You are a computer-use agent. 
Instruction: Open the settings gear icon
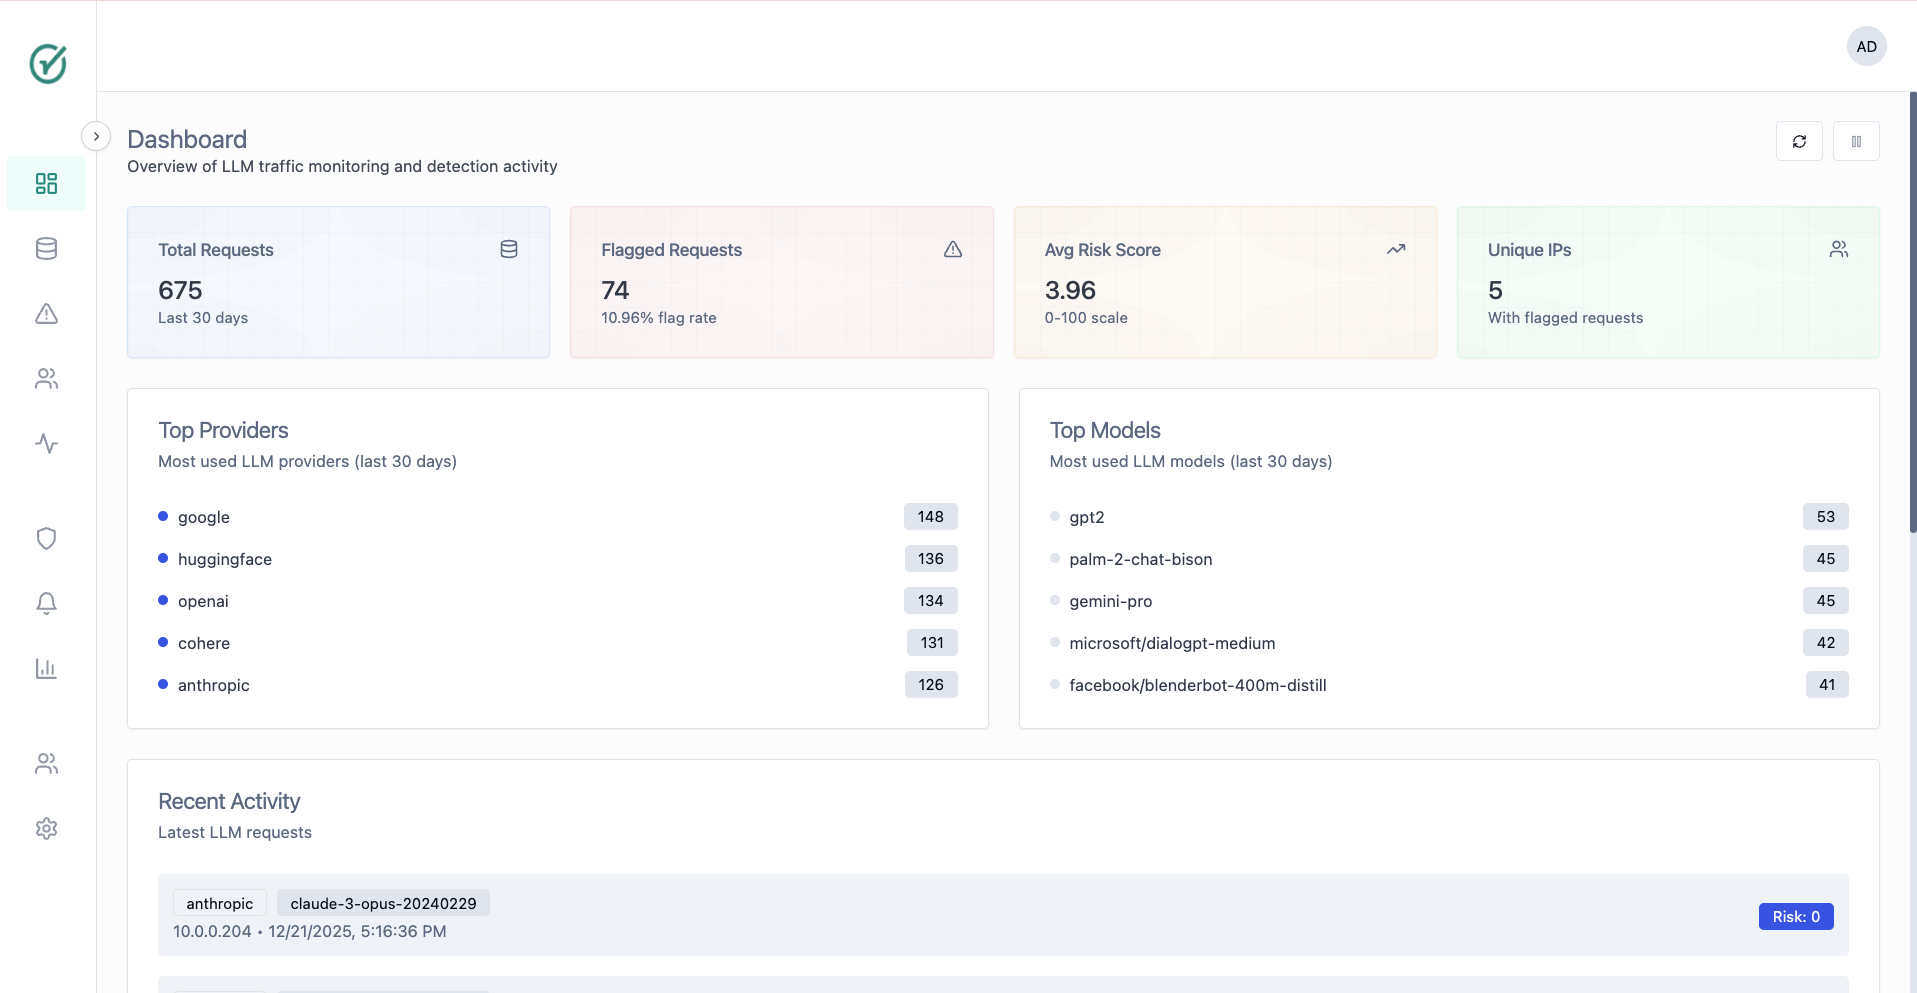click(46, 829)
